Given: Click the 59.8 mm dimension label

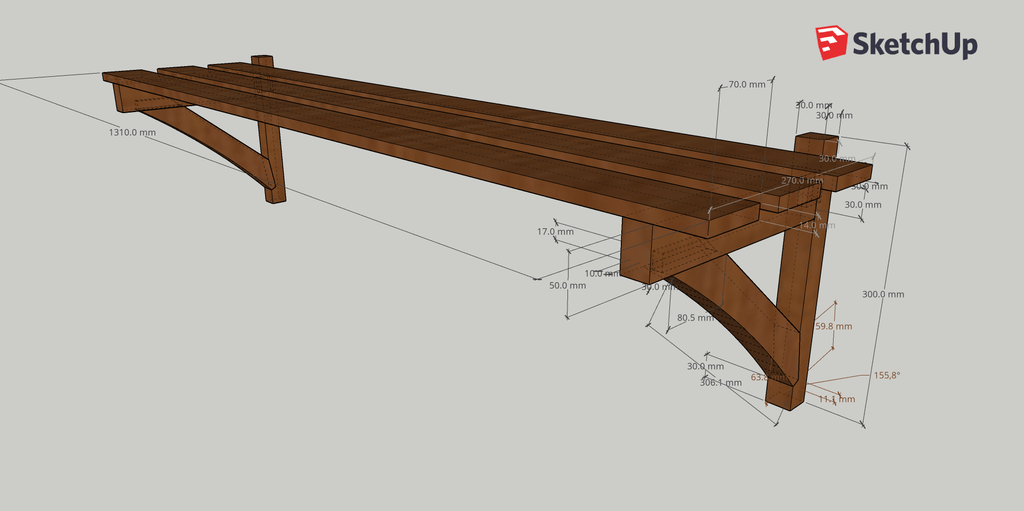Looking at the screenshot, I should 834,326.
